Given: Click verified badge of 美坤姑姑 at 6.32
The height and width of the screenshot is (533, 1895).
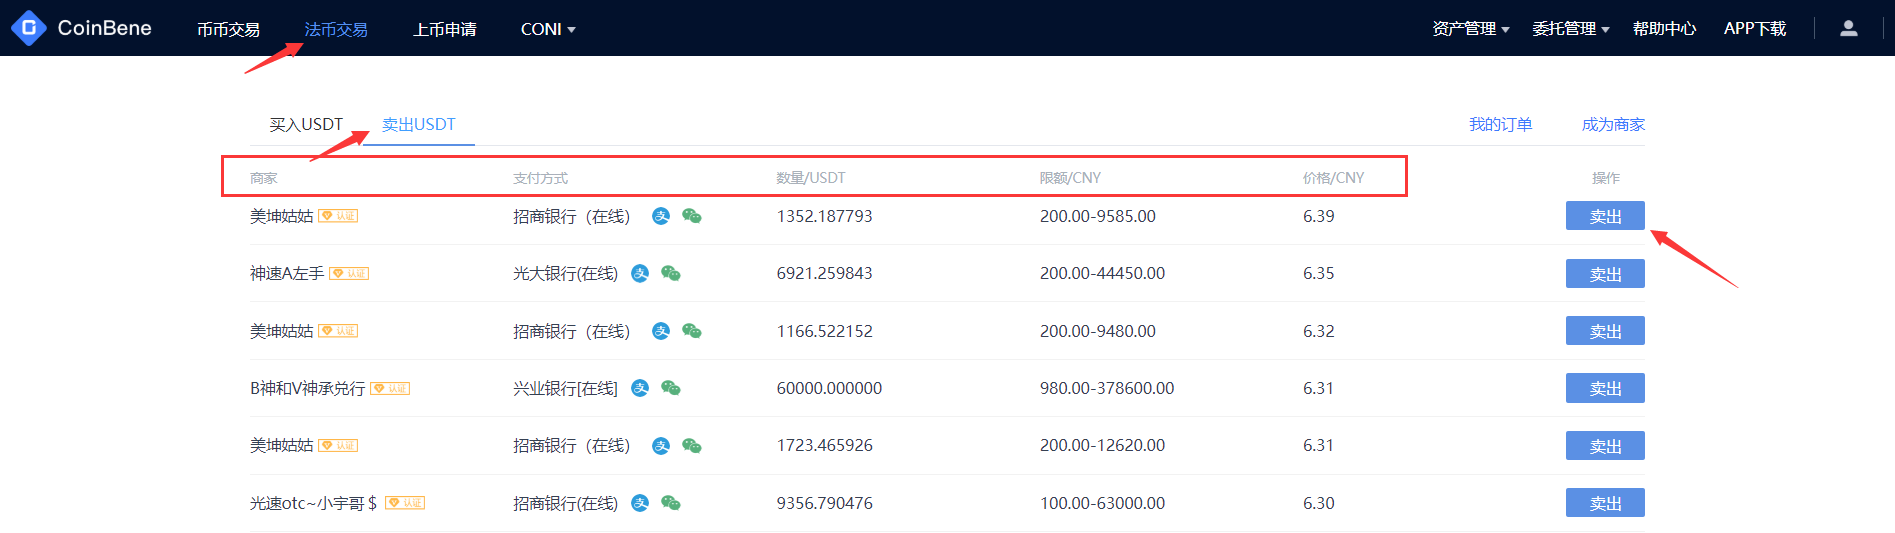Looking at the screenshot, I should point(338,331).
